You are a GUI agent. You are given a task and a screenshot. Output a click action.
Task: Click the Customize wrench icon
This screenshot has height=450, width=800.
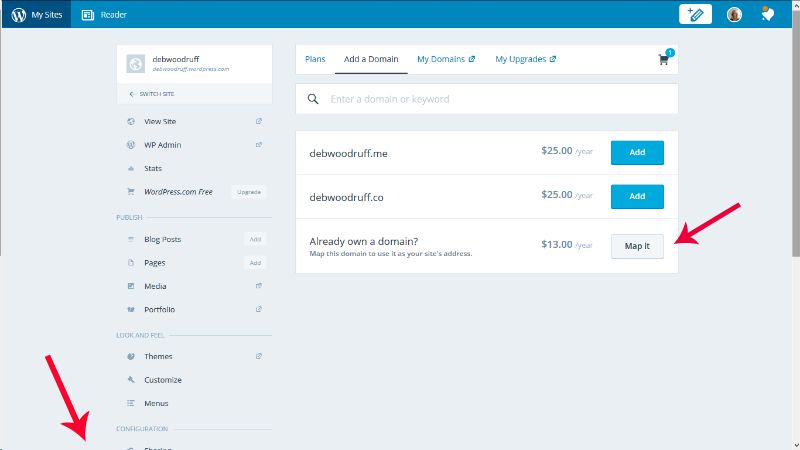(131, 380)
